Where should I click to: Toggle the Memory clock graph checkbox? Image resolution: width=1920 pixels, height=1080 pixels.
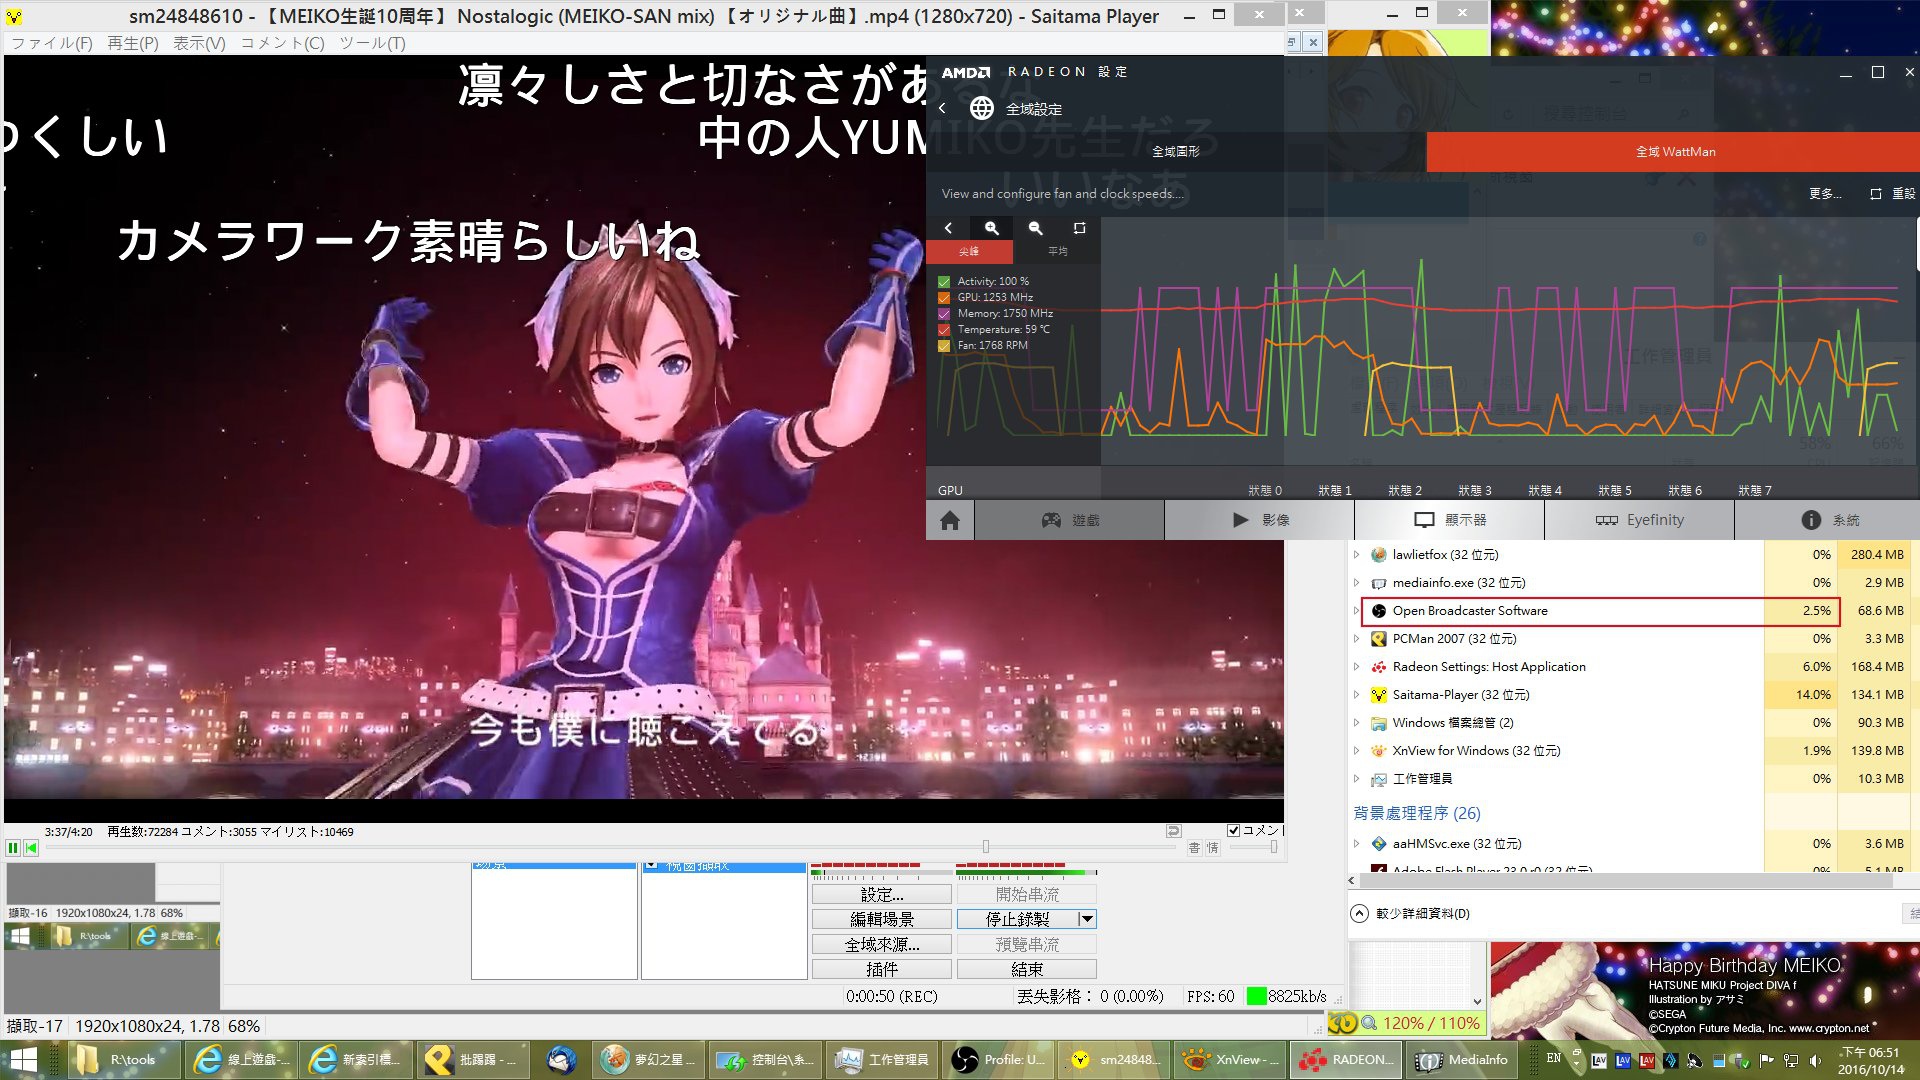944,314
